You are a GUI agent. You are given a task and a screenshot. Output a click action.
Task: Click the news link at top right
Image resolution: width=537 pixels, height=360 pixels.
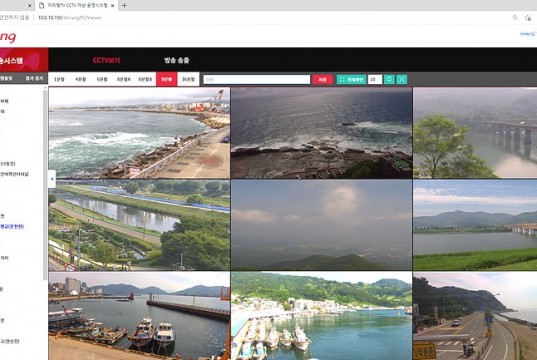click(527, 34)
